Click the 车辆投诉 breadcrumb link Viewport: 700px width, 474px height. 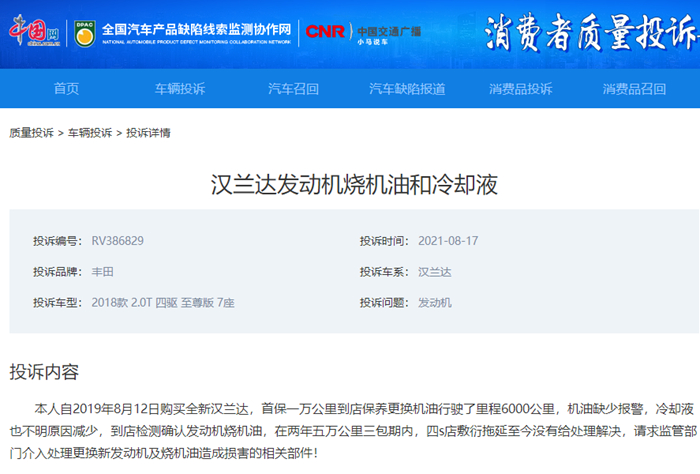[x=90, y=133]
